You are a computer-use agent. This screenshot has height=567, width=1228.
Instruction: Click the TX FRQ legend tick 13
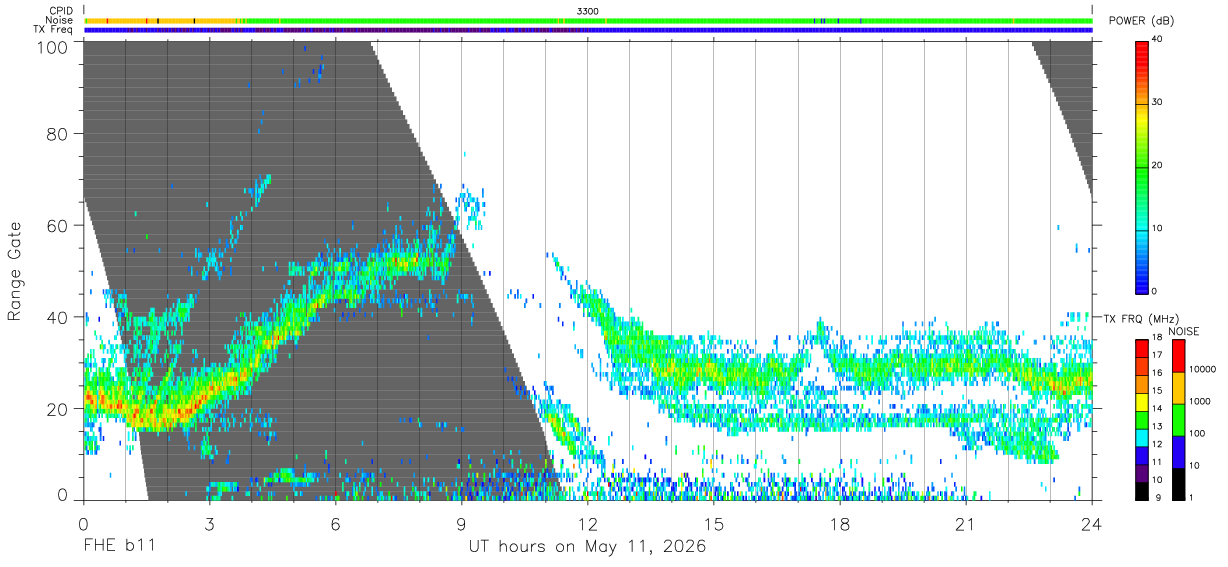(1159, 425)
